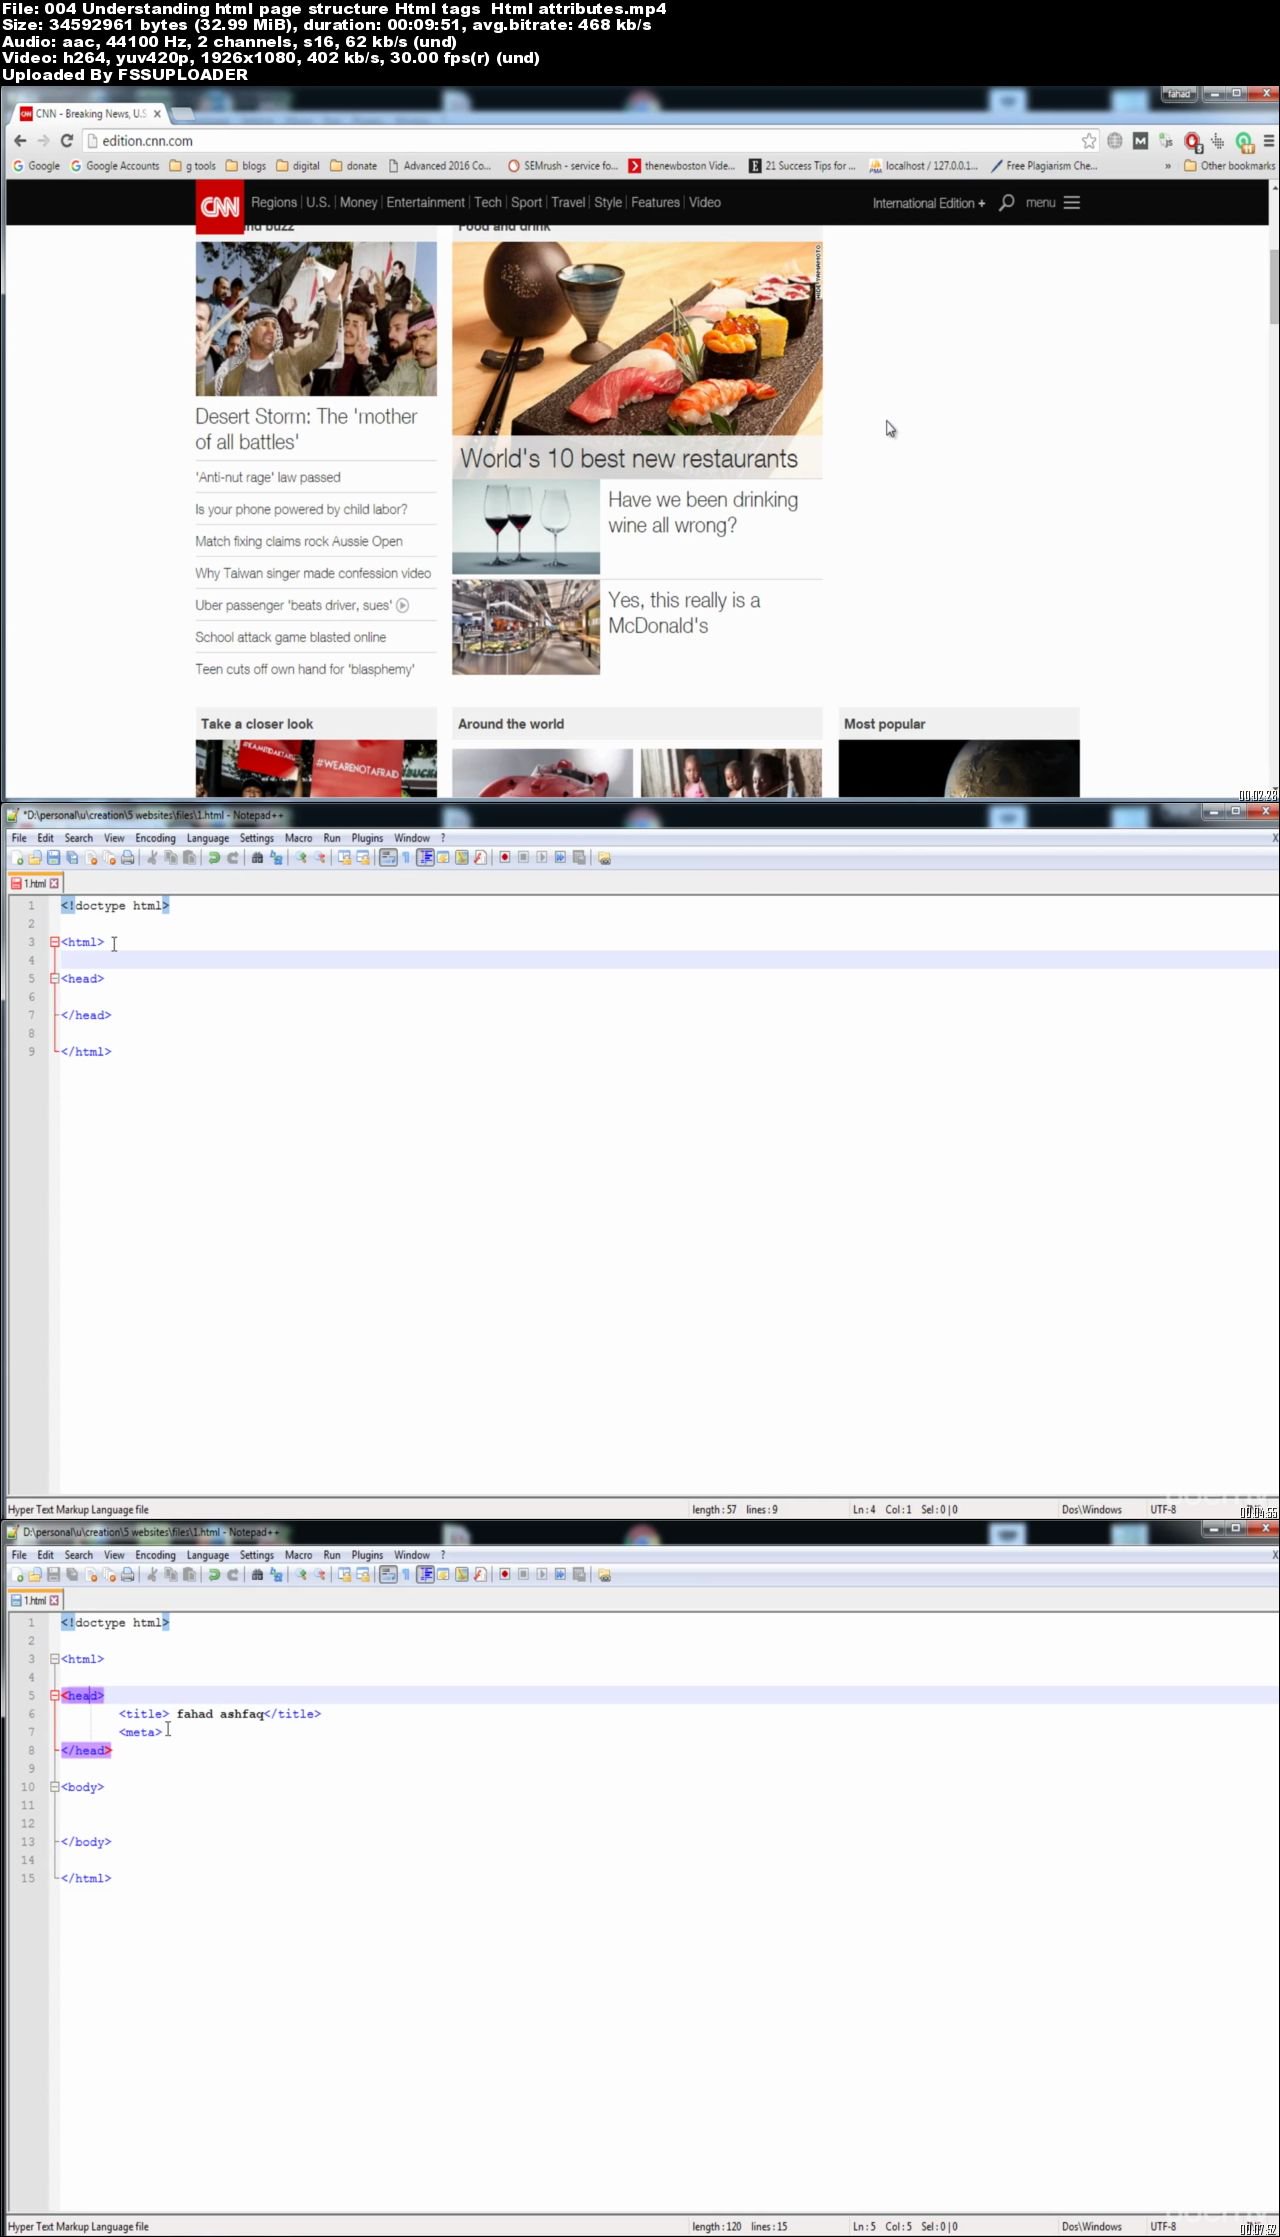The height and width of the screenshot is (2237, 1280).
Task: Click the Print icon in unsaved Notepad++ toolbar
Action: [128, 858]
